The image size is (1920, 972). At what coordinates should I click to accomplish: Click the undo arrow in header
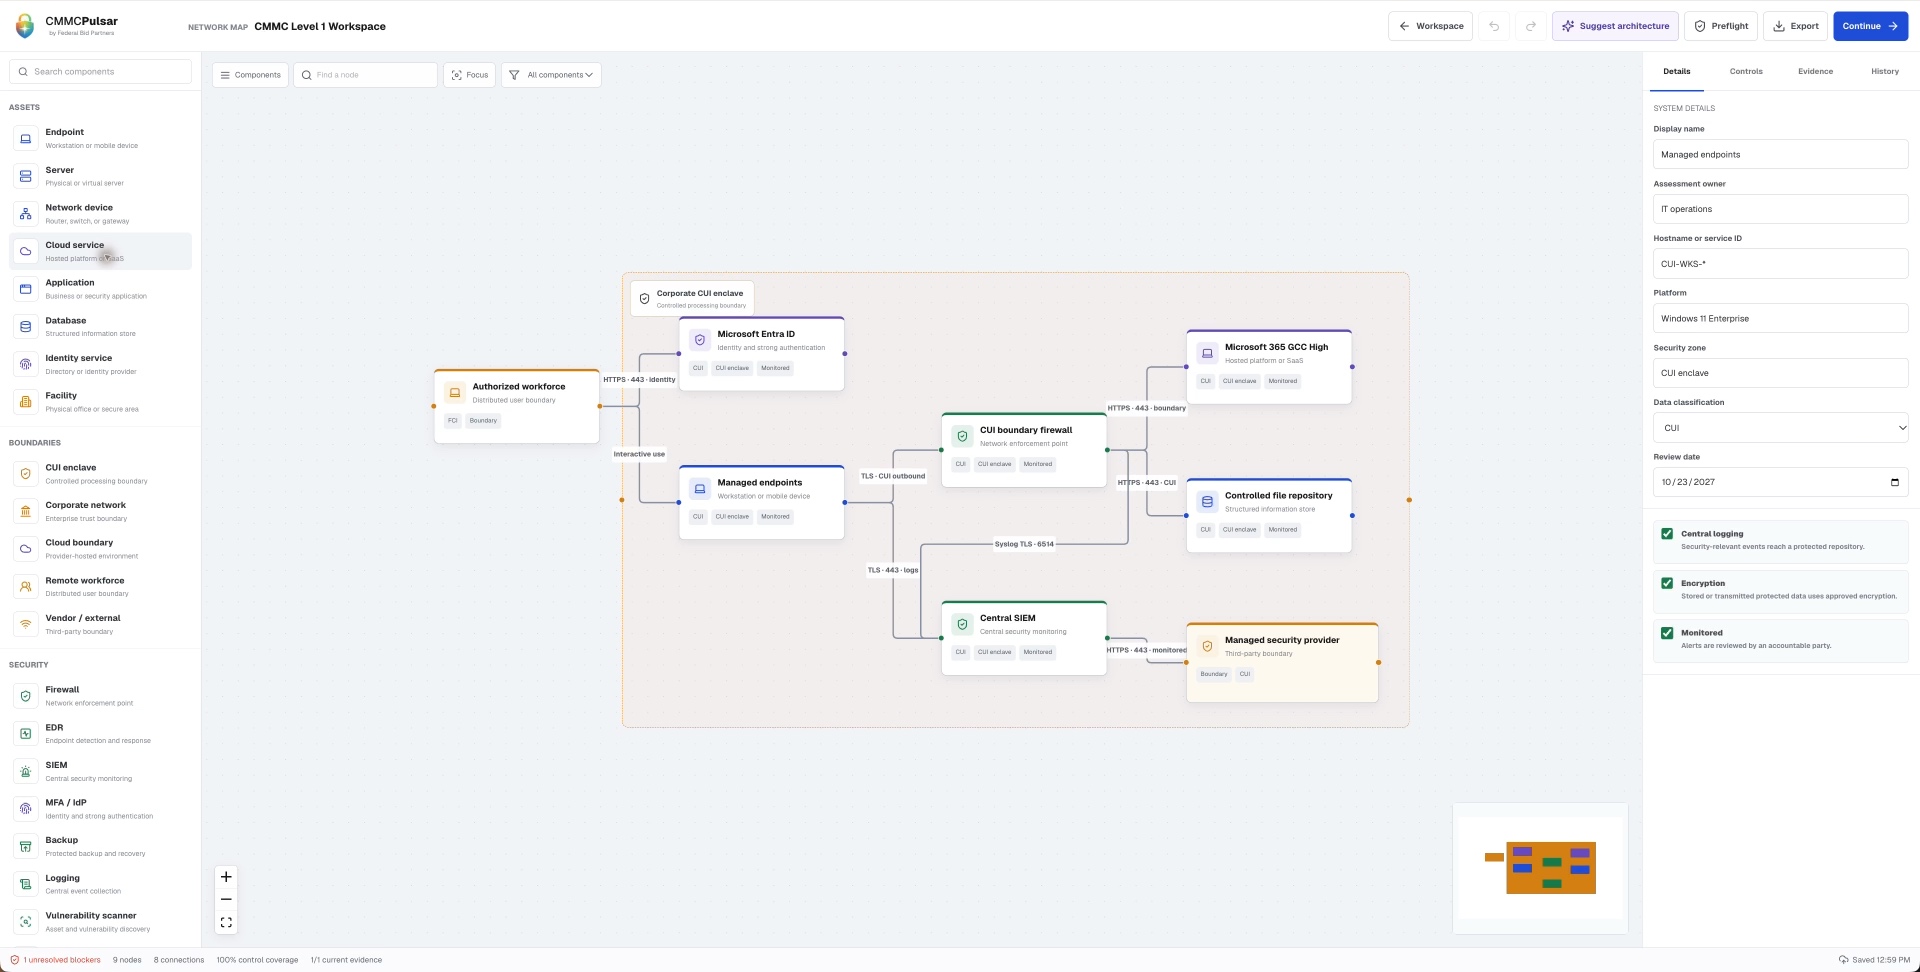tap(1494, 26)
